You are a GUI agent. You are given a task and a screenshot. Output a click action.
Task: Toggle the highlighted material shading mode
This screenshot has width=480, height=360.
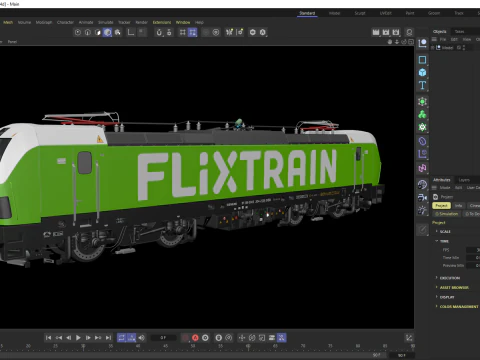[x=107, y=32]
